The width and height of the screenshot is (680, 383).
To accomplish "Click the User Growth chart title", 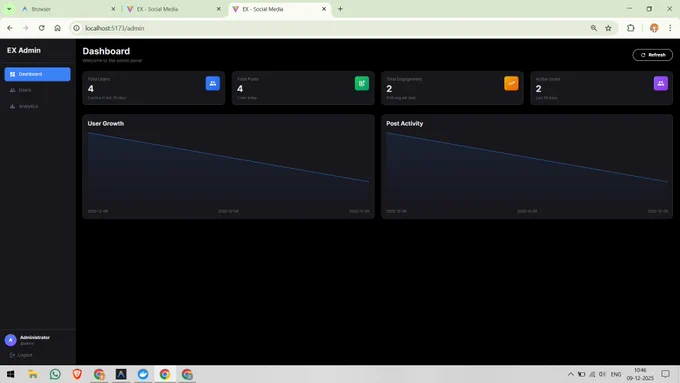I will coord(106,124).
